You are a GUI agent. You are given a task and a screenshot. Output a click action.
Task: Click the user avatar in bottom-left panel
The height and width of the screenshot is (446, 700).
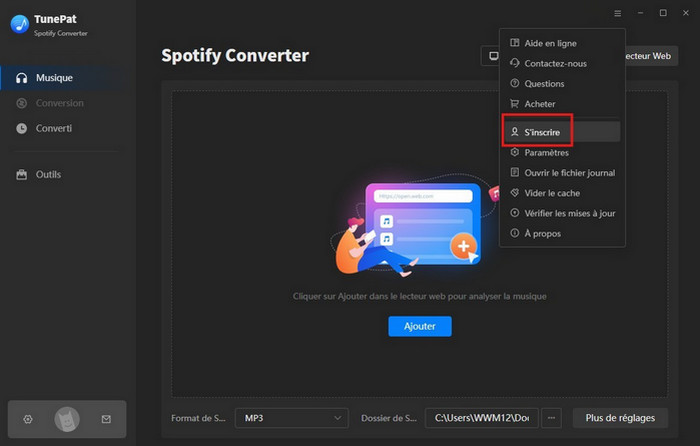tap(67, 419)
